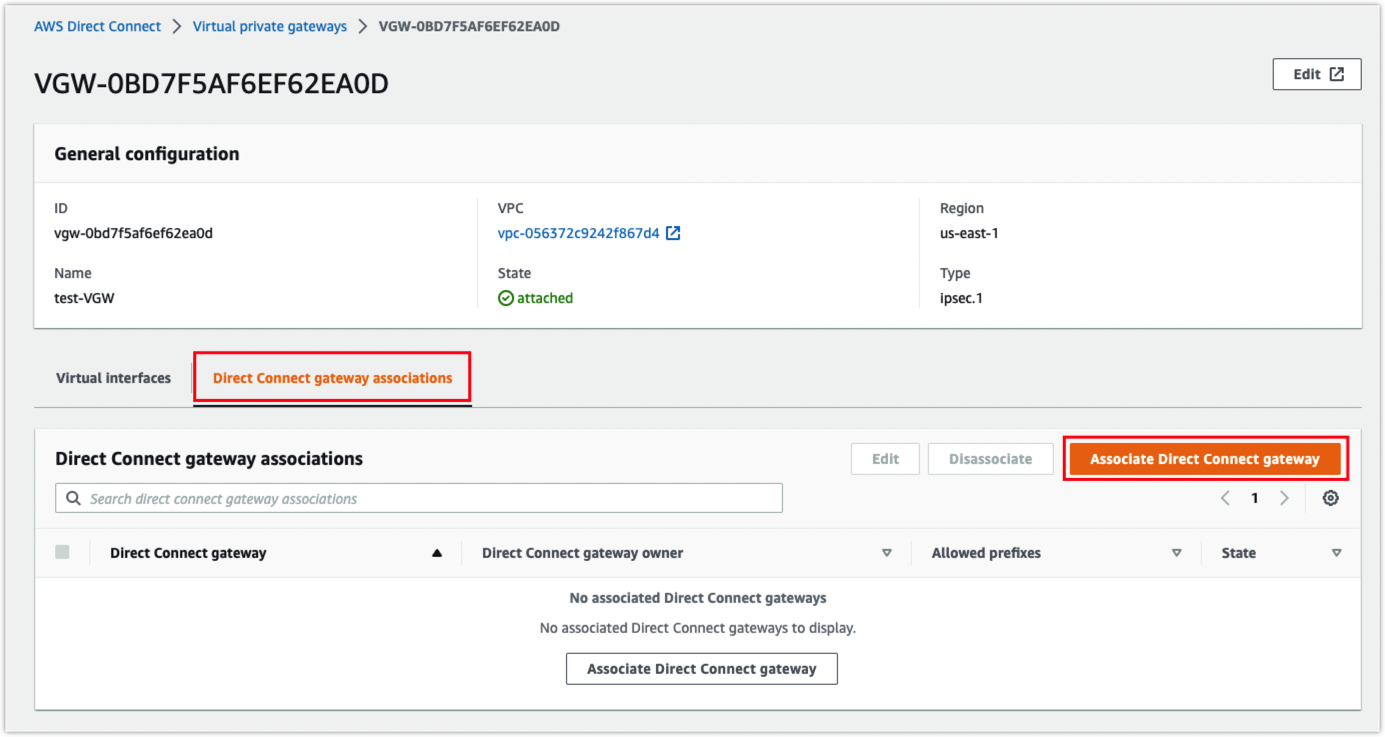The width and height of the screenshot is (1385, 737).
Task: Click the search magnifier icon
Action: [x=73, y=498]
